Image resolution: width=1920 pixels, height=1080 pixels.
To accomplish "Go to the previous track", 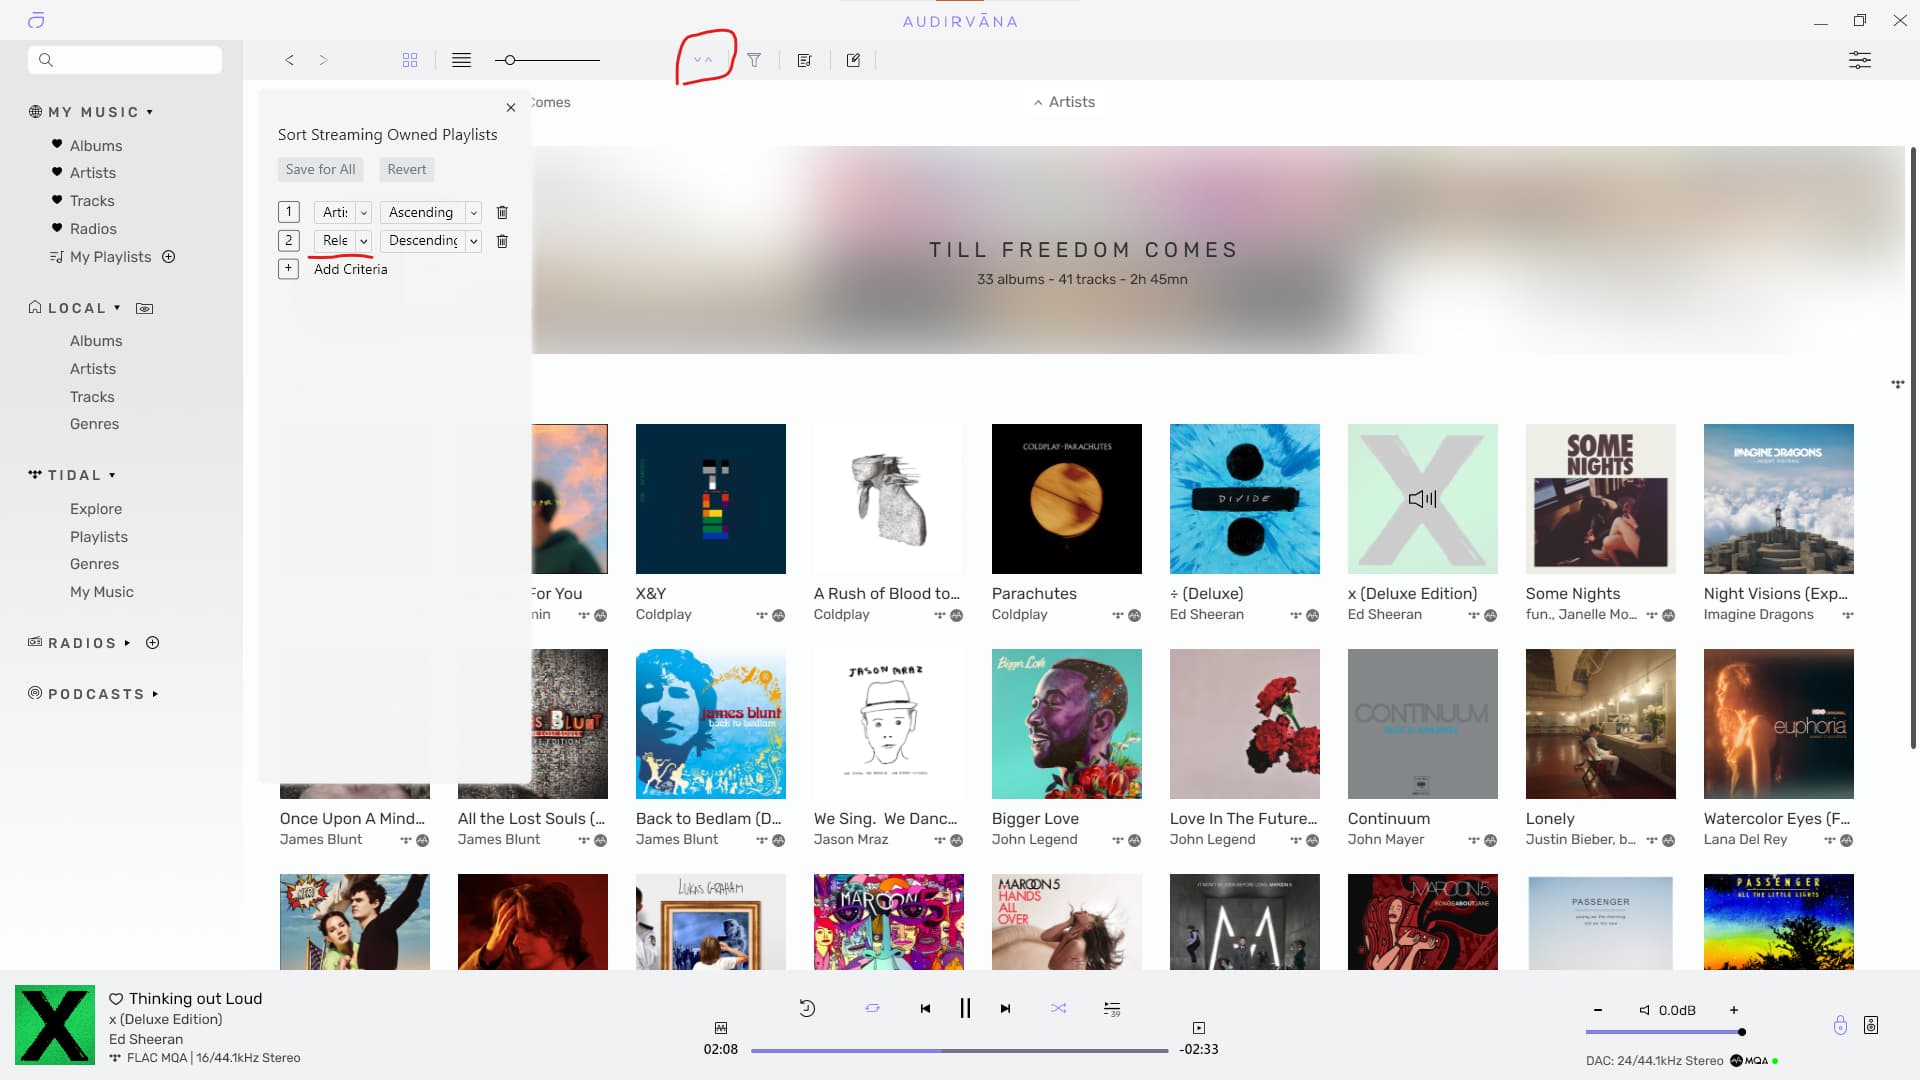I will click(x=925, y=1009).
